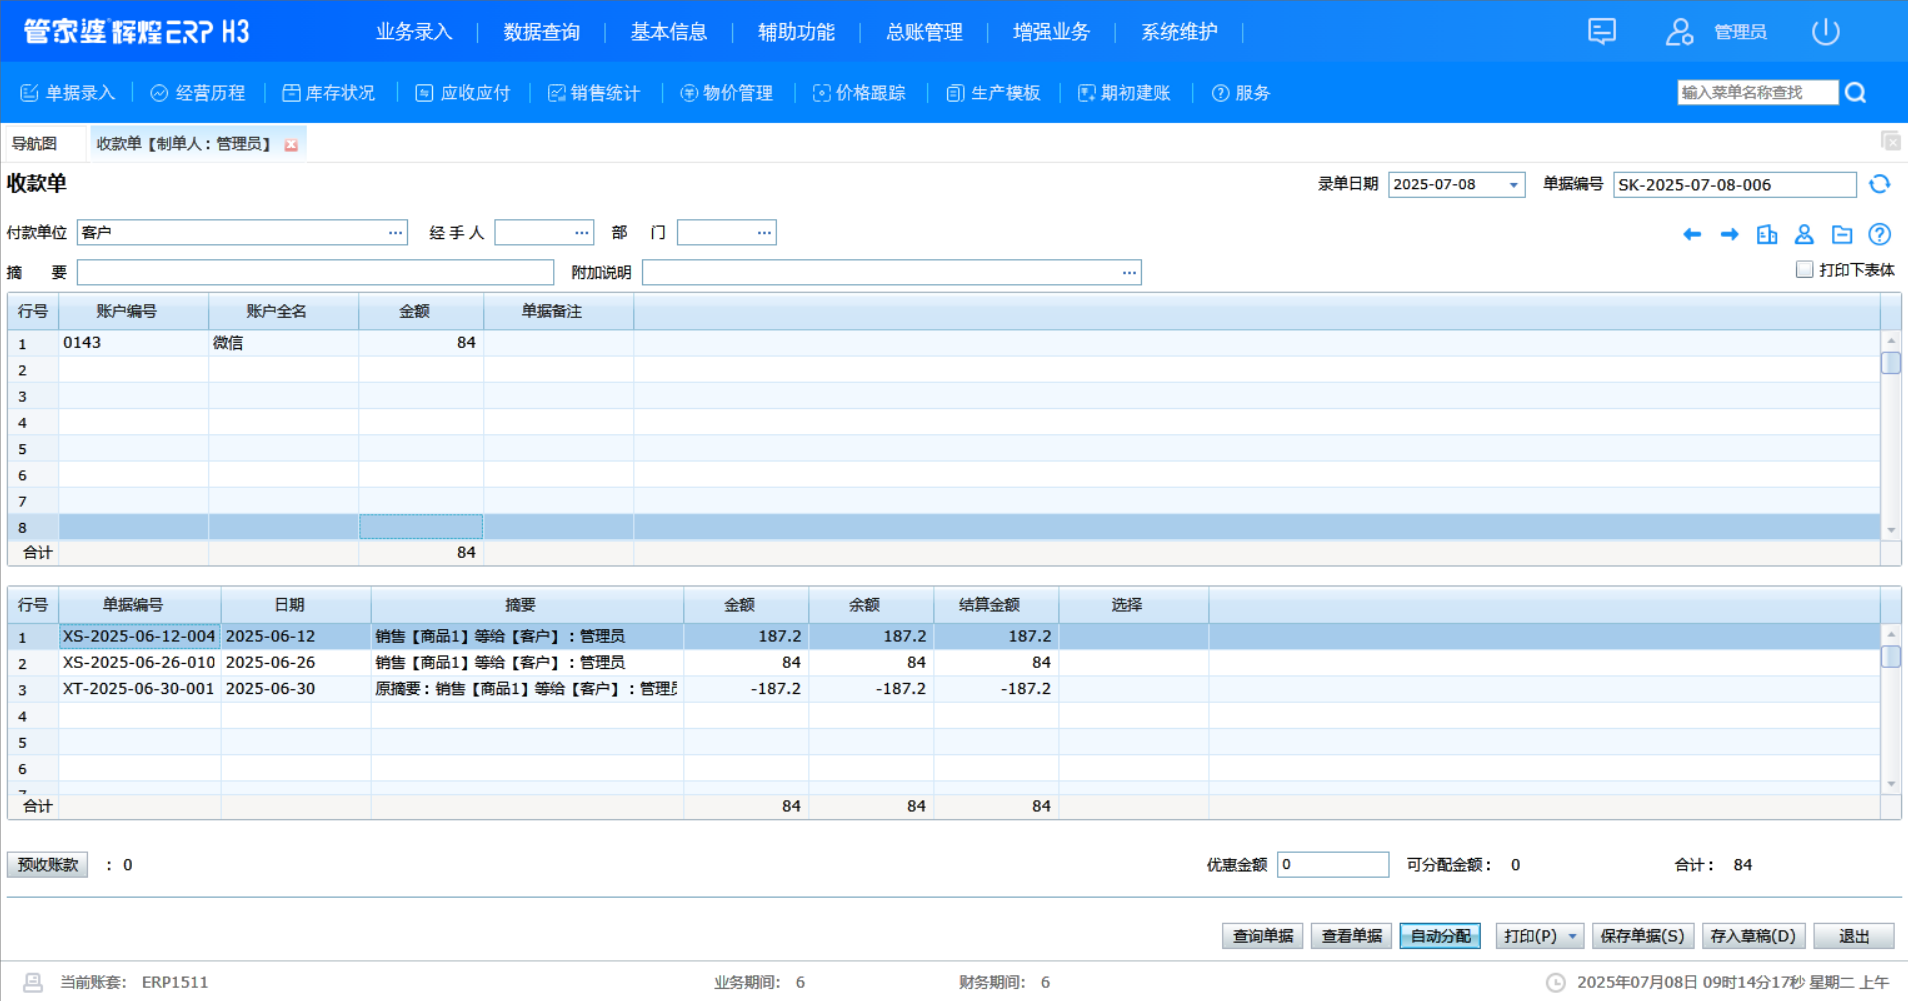The height and width of the screenshot is (1001, 1908).
Task: Click the person icon in form toolbar
Action: tap(1804, 234)
